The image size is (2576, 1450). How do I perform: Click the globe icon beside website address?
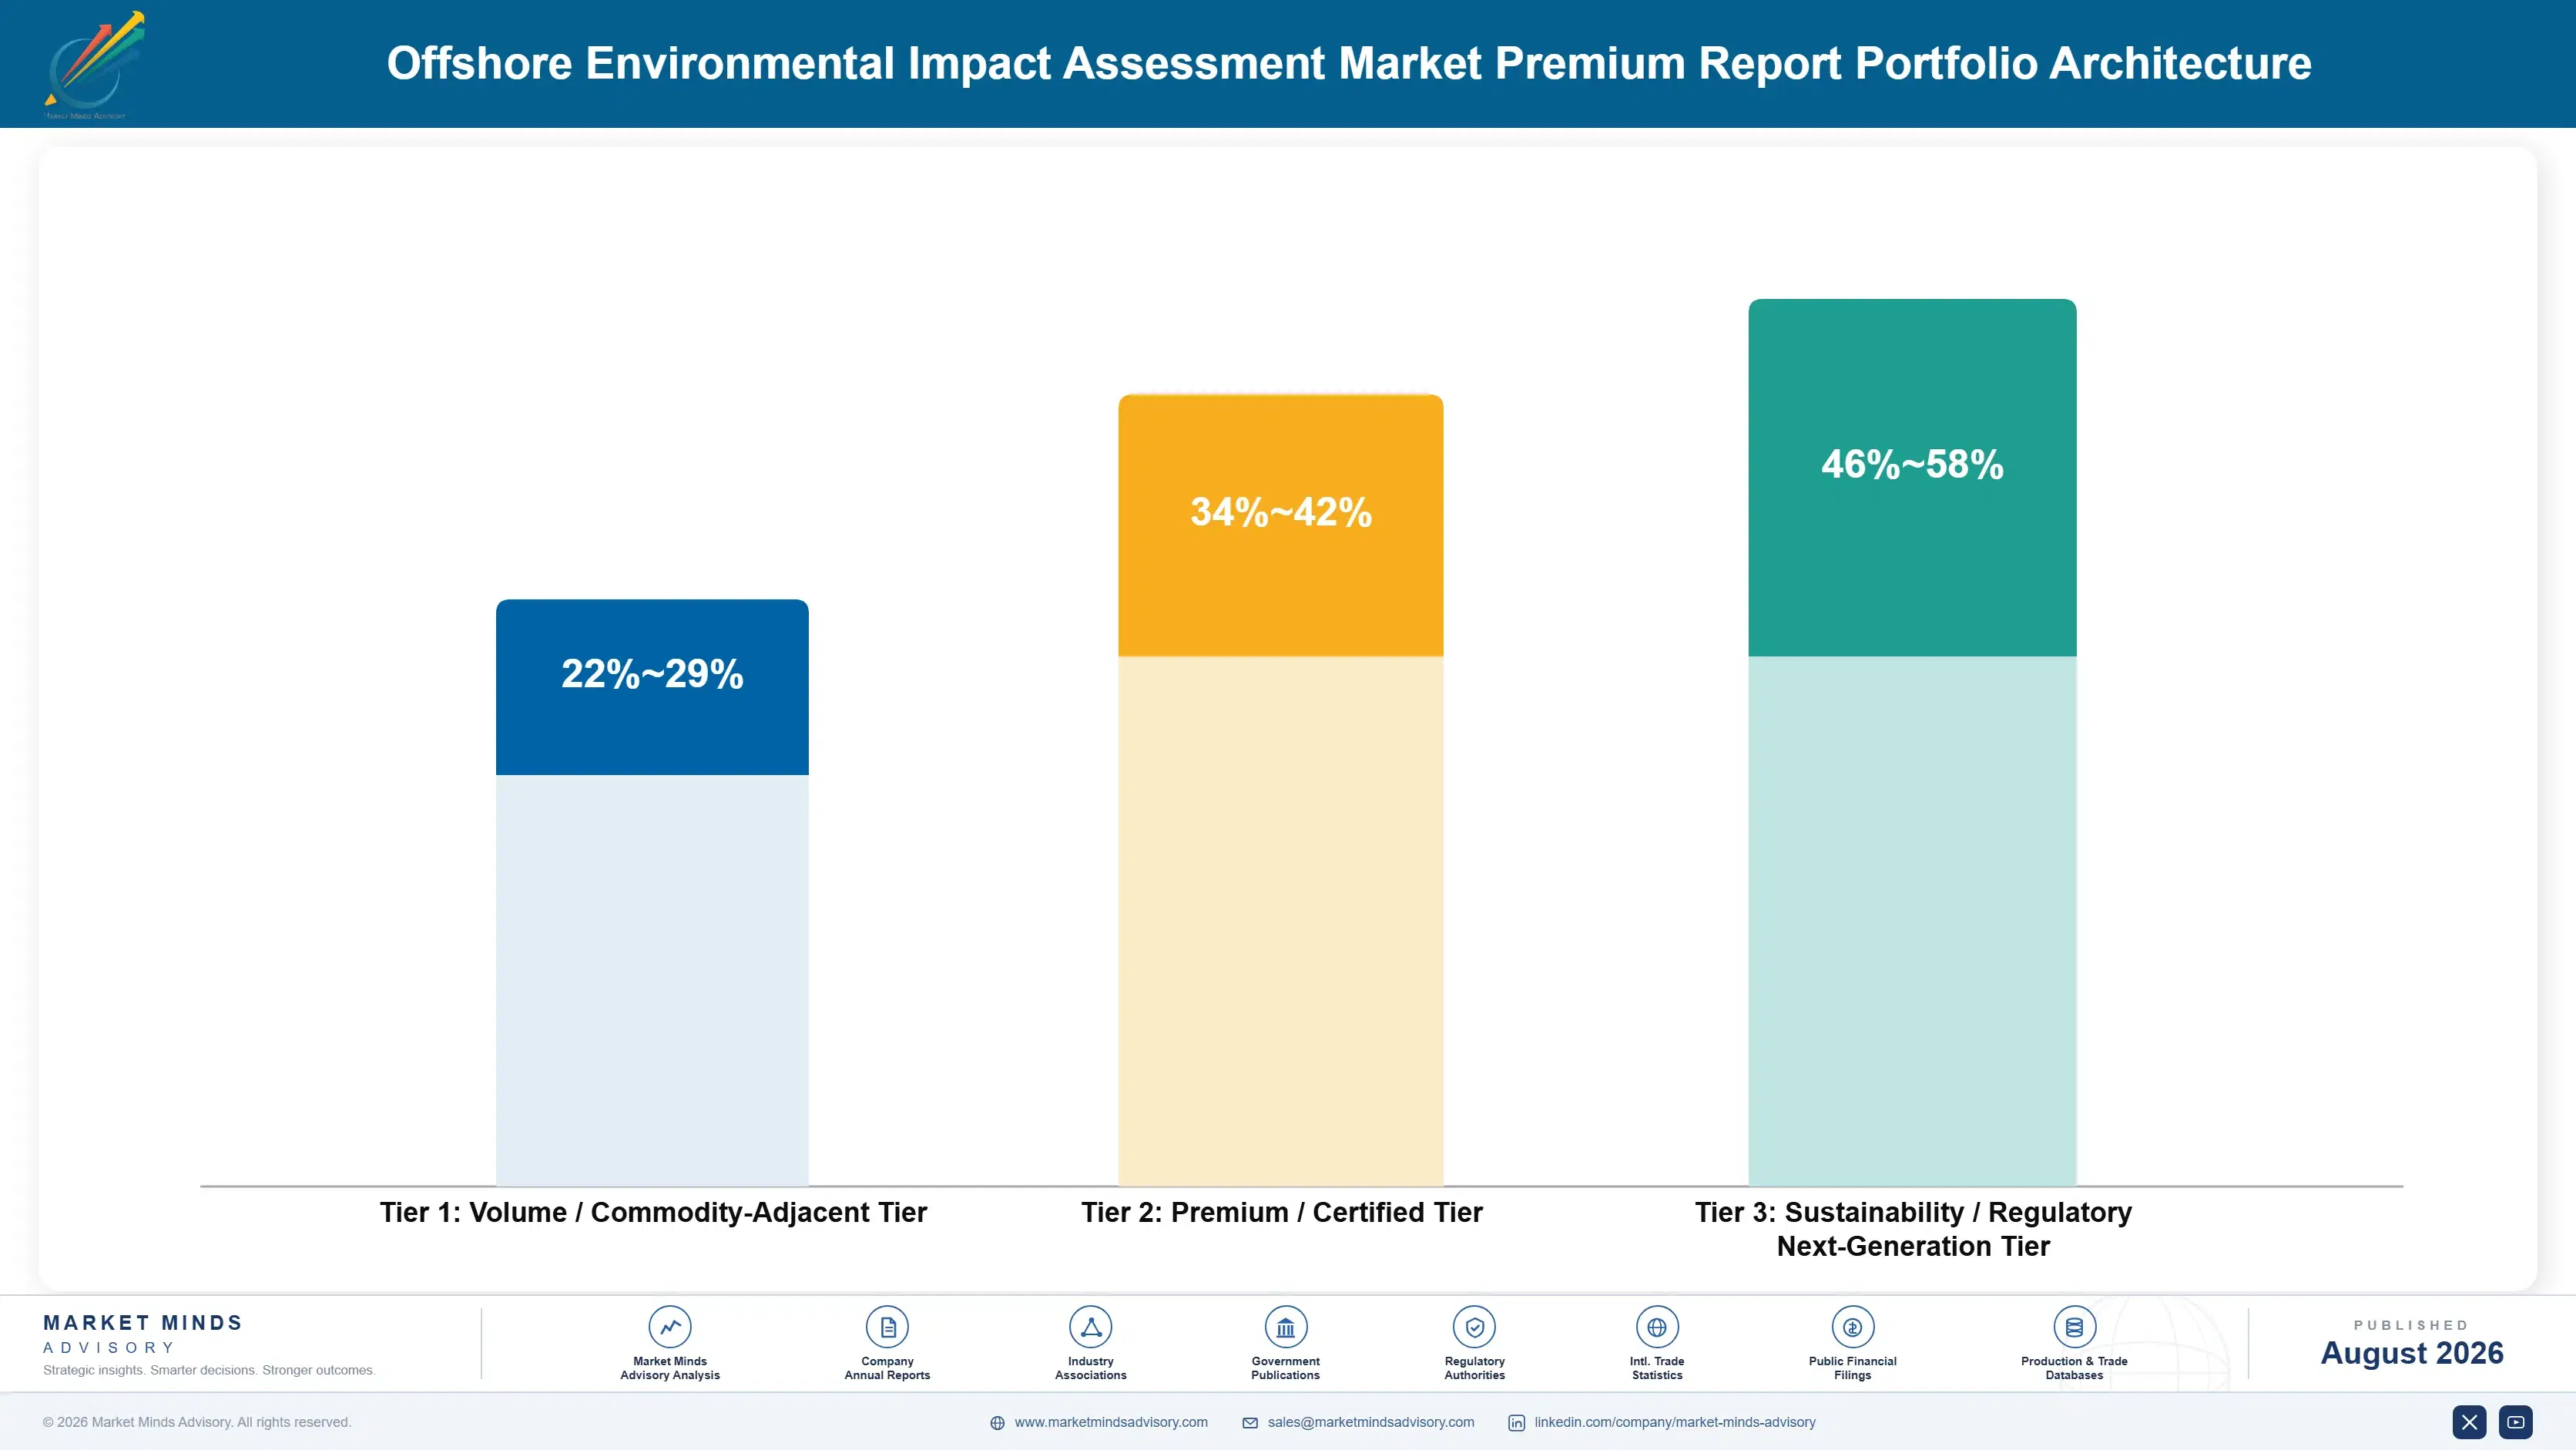997,1423
